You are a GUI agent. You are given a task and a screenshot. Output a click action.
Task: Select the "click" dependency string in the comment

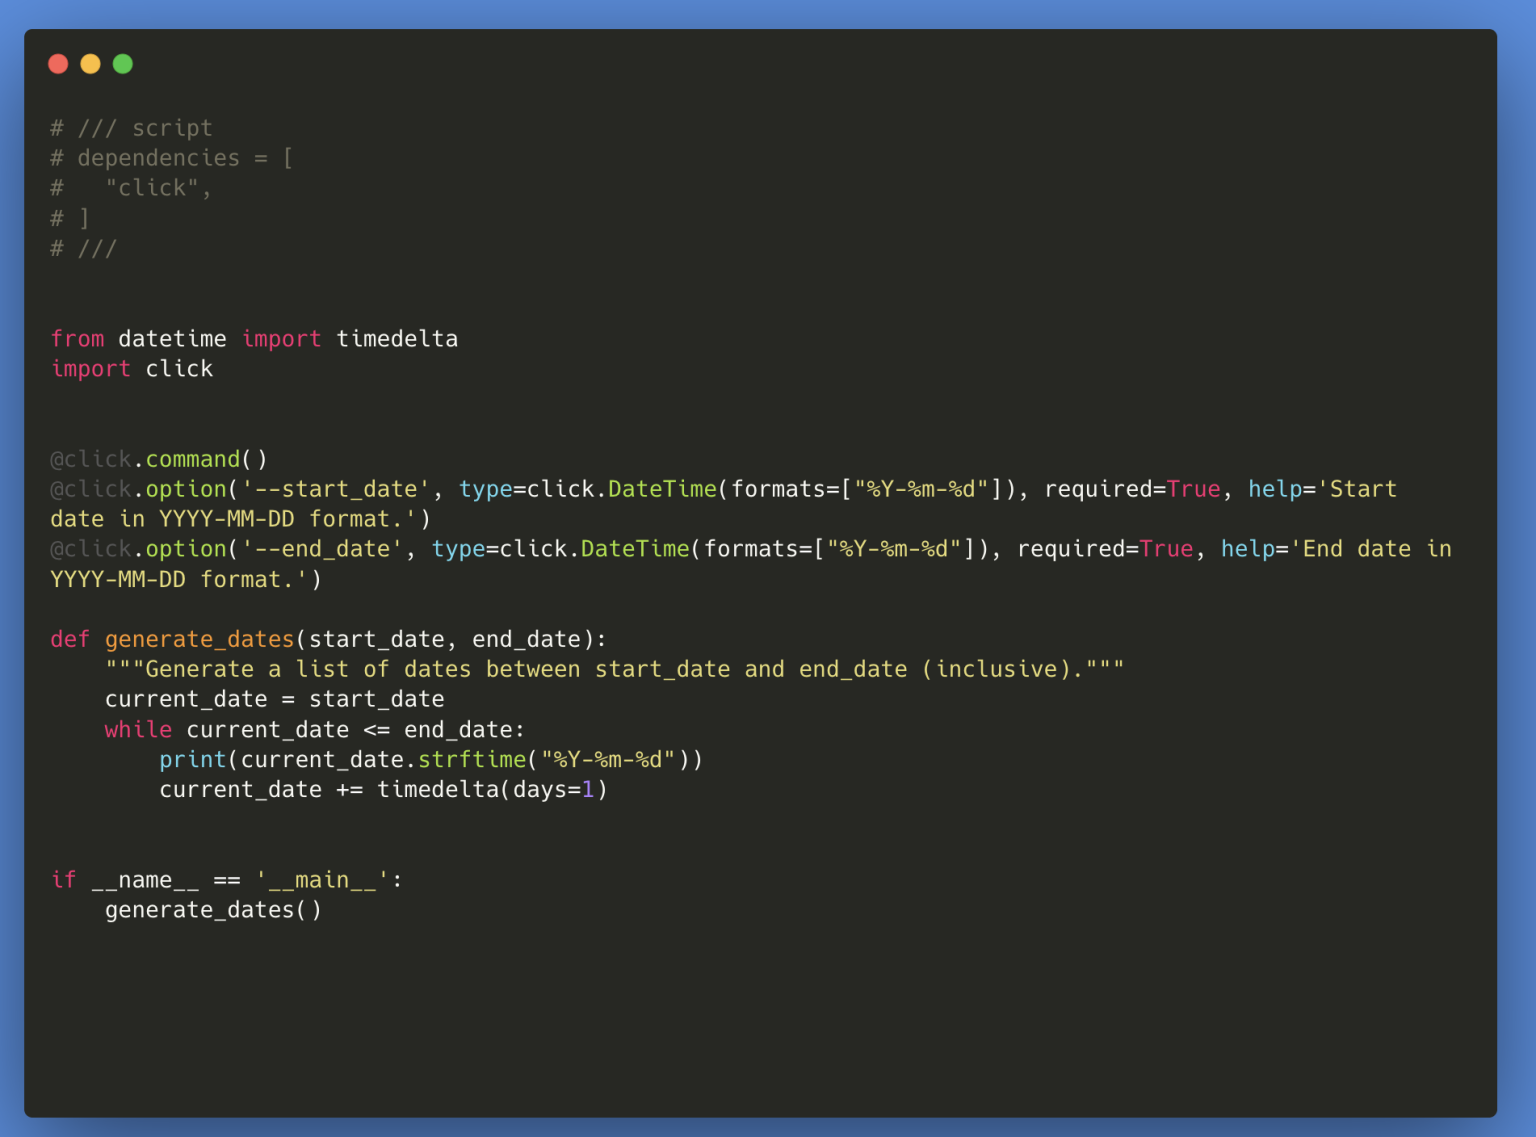click(152, 188)
